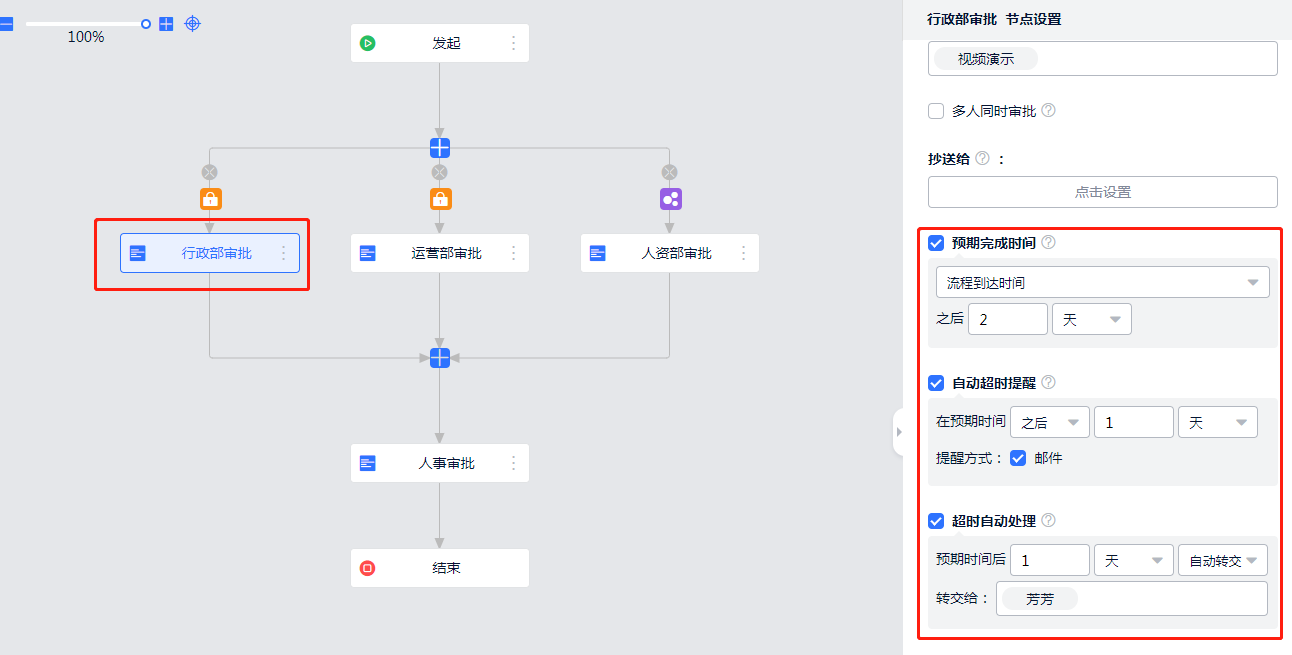Click the zoom in plus icon
Image resolution: width=1292 pixels, height=655 pixels.
click(x=166, y=23)
